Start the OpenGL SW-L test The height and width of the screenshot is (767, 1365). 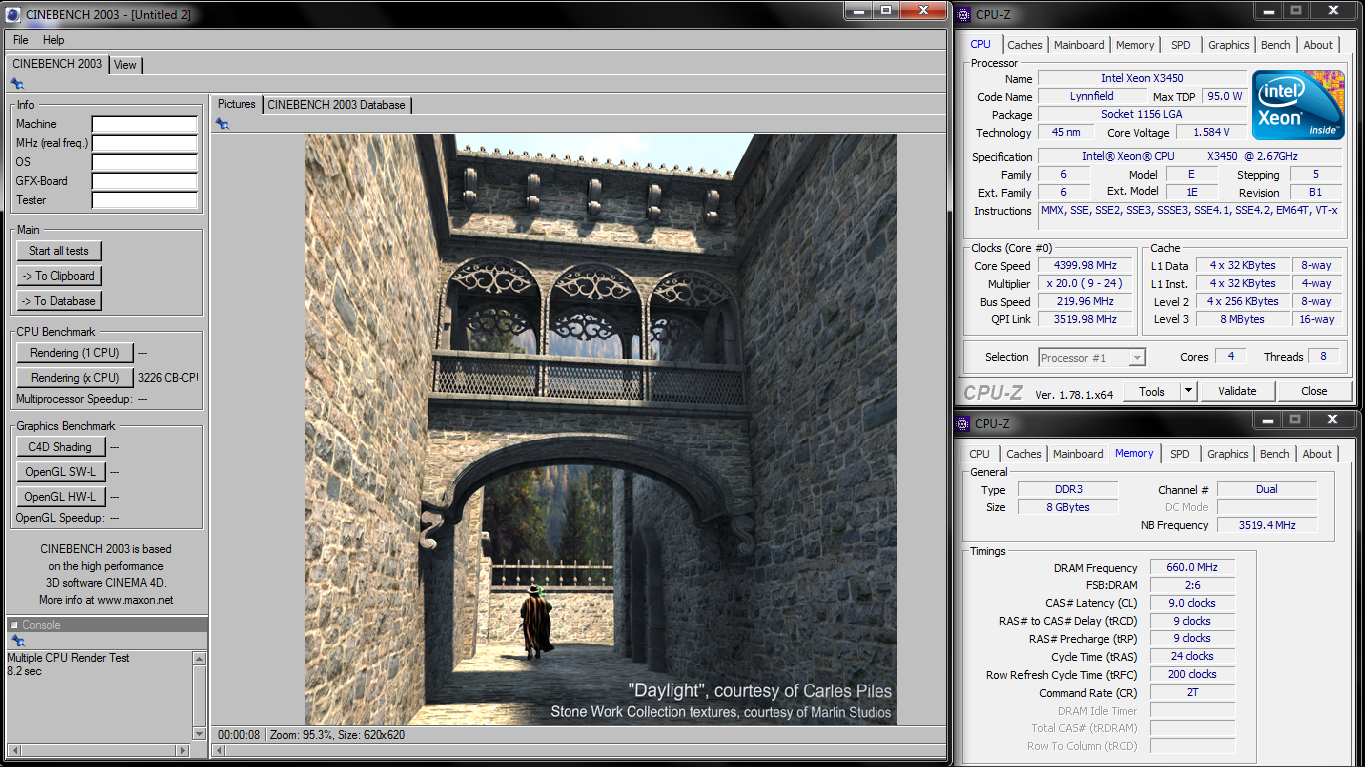click(x=60, y=472)
